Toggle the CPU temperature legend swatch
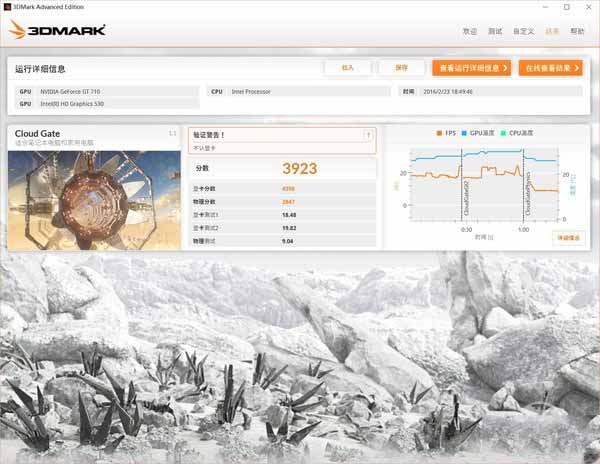Viewport: 600px width, 464px height. point(503,133)
